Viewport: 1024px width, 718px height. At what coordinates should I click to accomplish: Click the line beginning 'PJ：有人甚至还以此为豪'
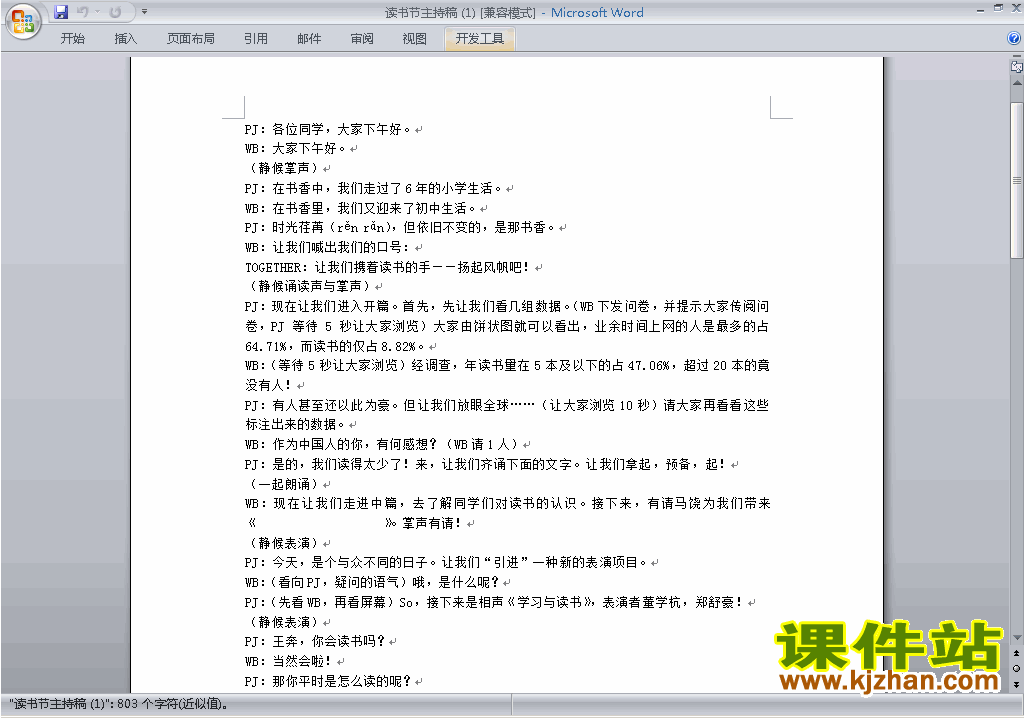pos(507,405)
